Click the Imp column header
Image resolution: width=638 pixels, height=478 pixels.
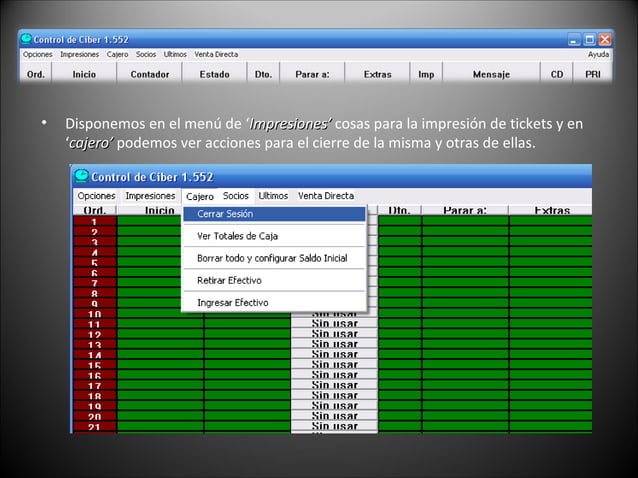point(426,74)
